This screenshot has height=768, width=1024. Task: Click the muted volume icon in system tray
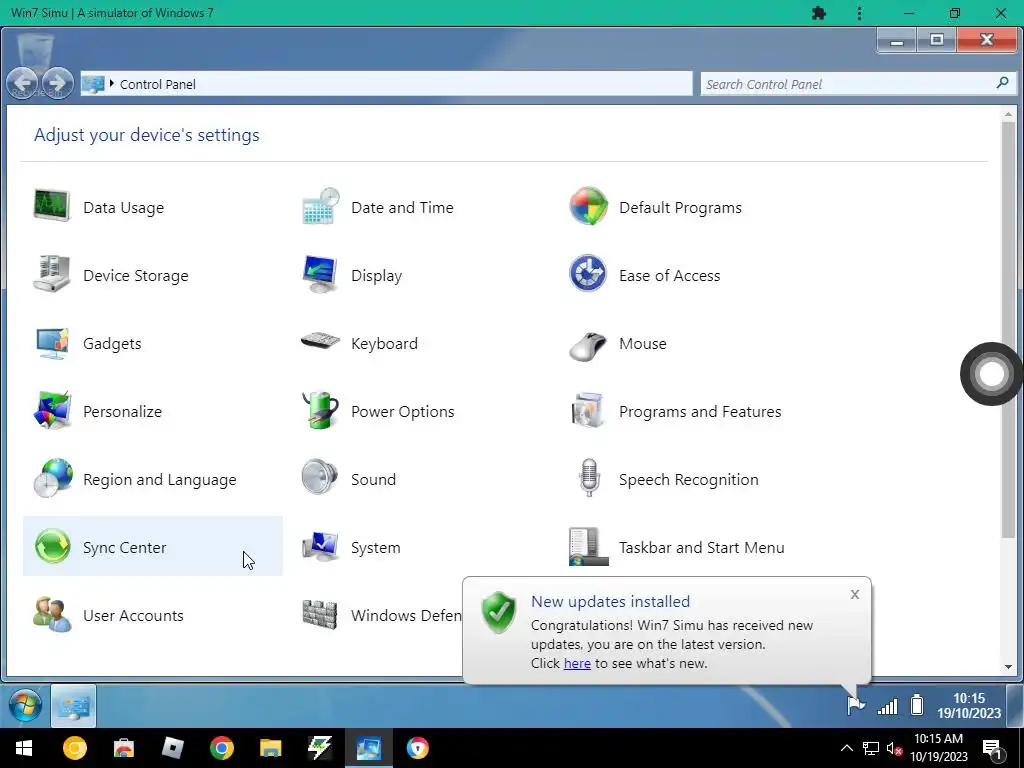click(x=894, y=748)
